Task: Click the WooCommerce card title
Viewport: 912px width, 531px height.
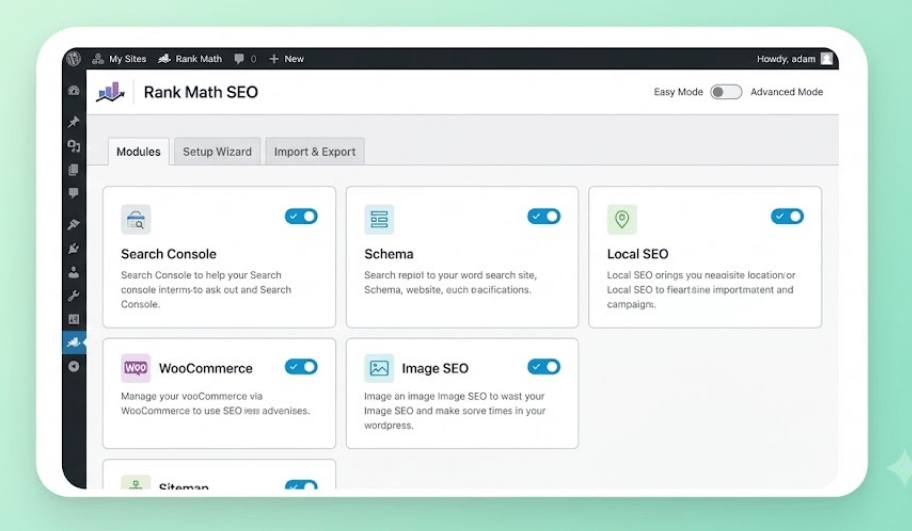Action: tap(206, 368)
